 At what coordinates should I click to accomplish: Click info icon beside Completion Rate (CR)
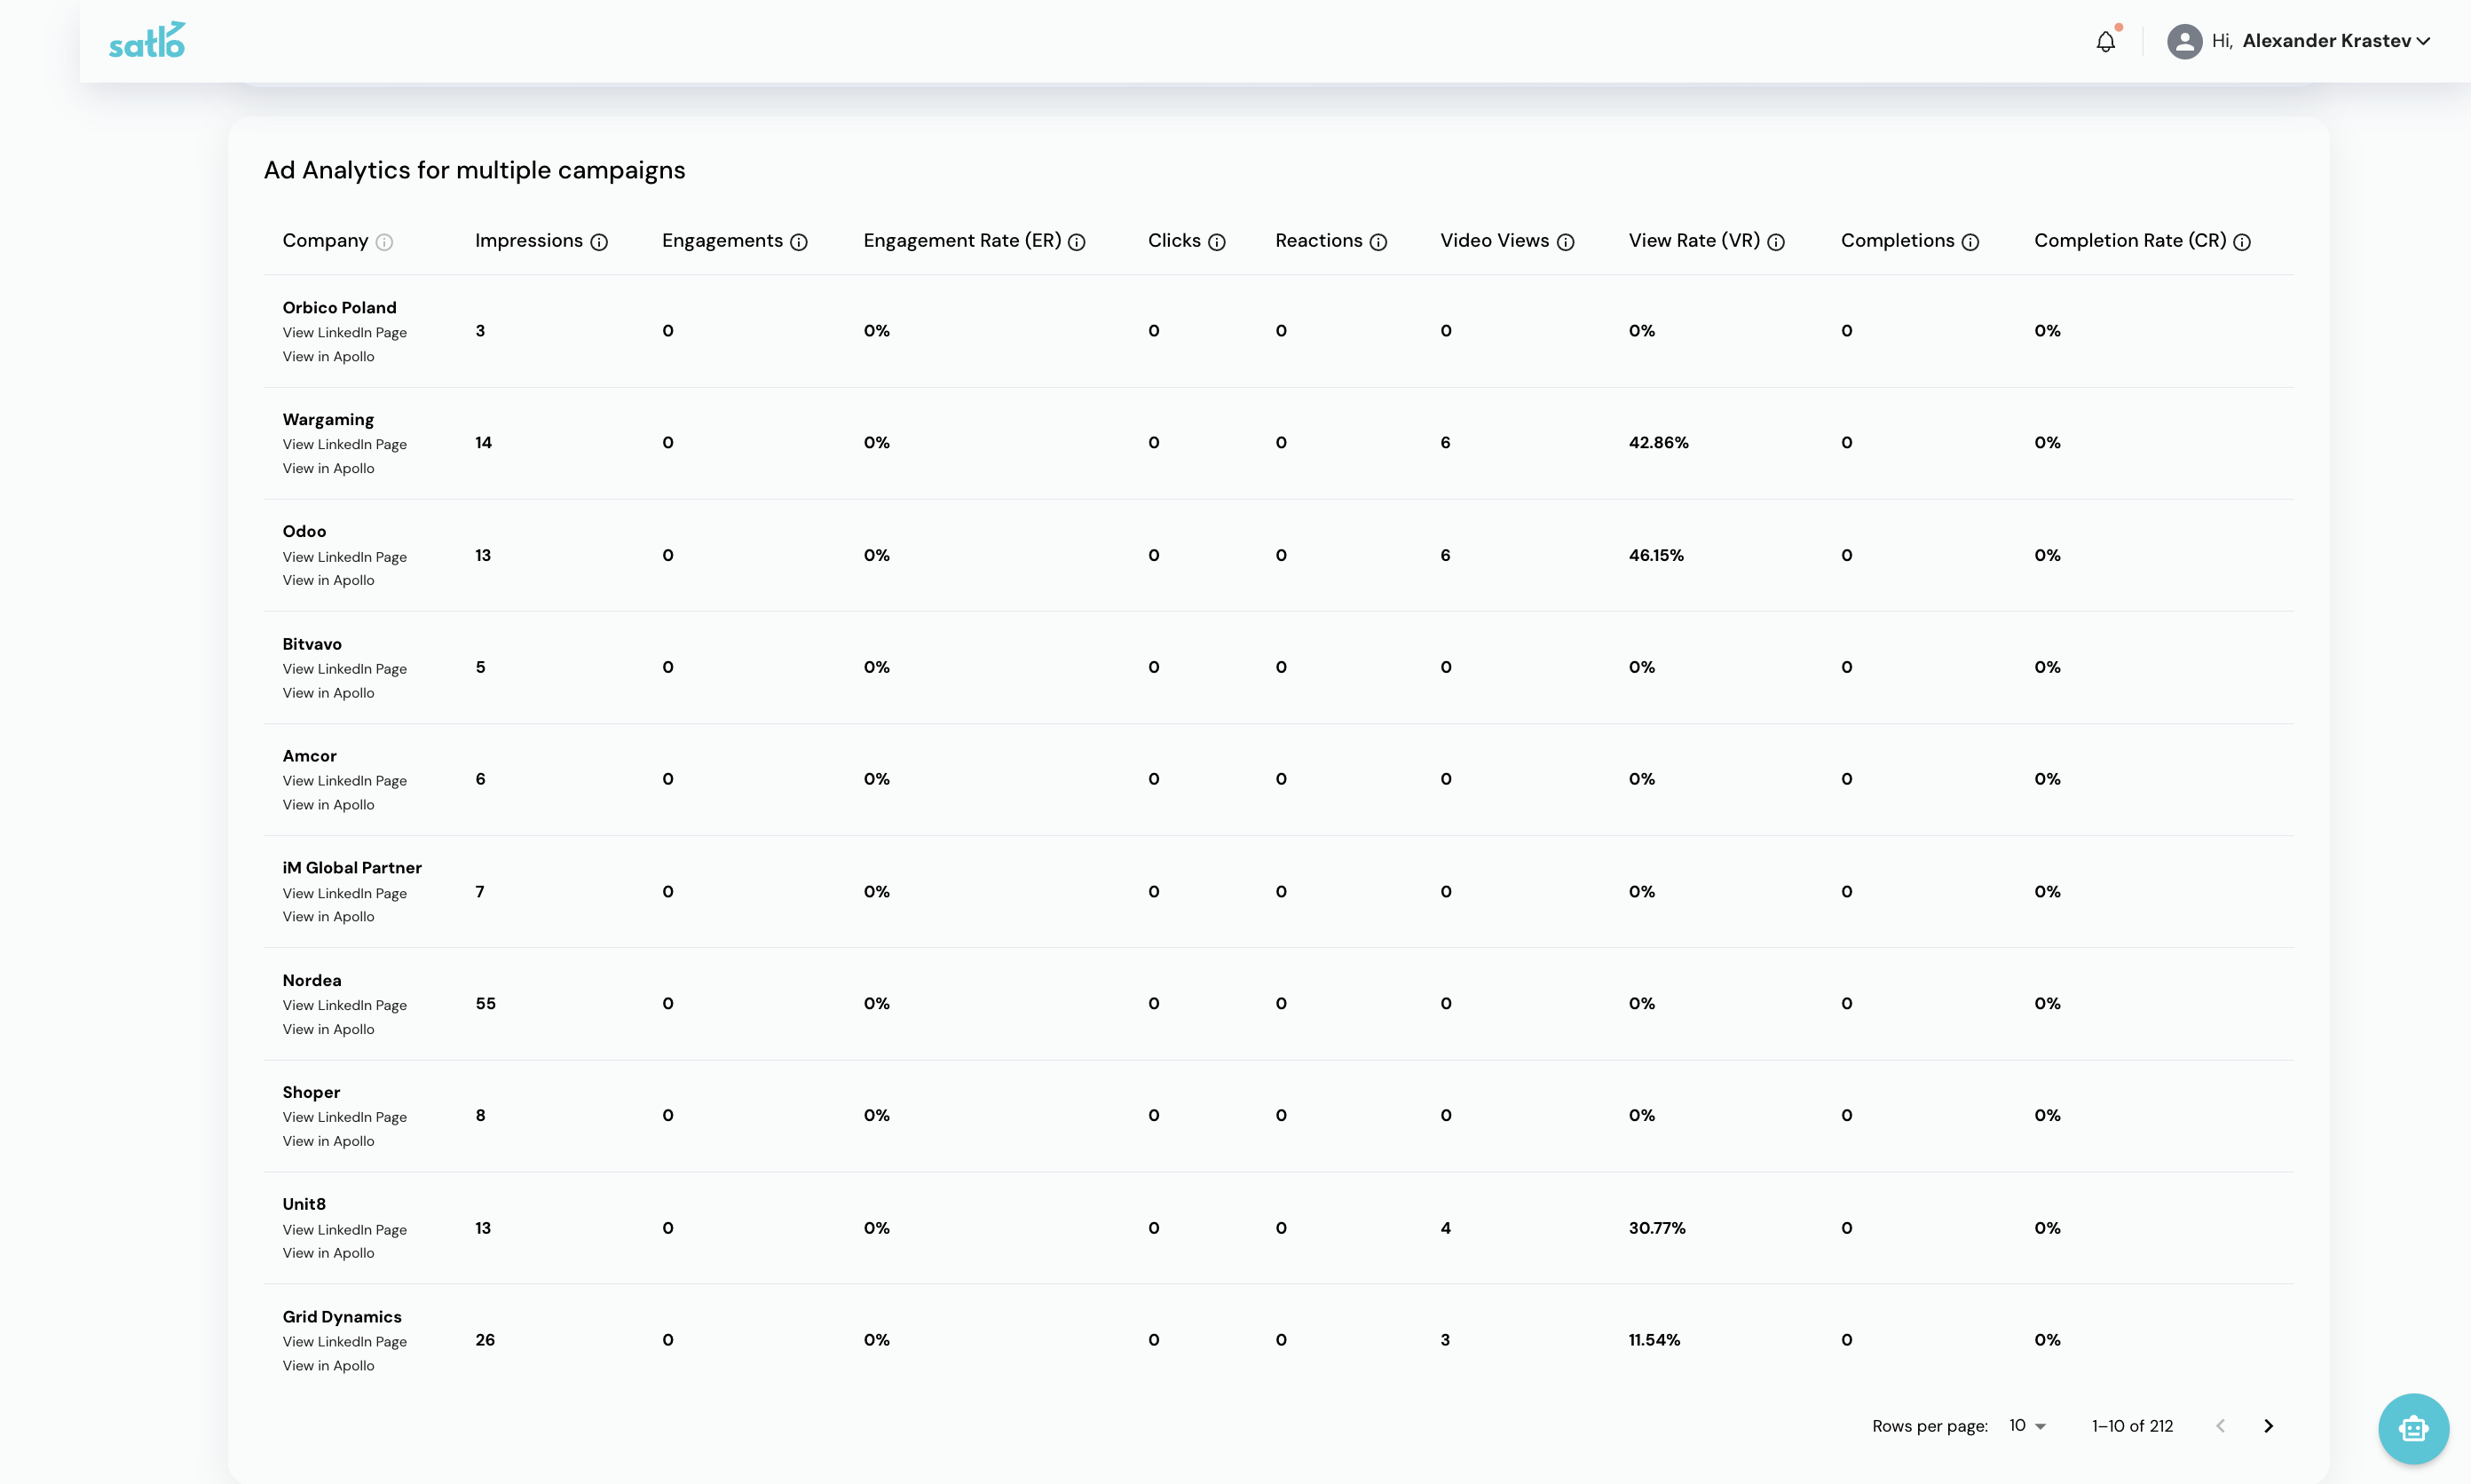click(x=2242, y=242)
